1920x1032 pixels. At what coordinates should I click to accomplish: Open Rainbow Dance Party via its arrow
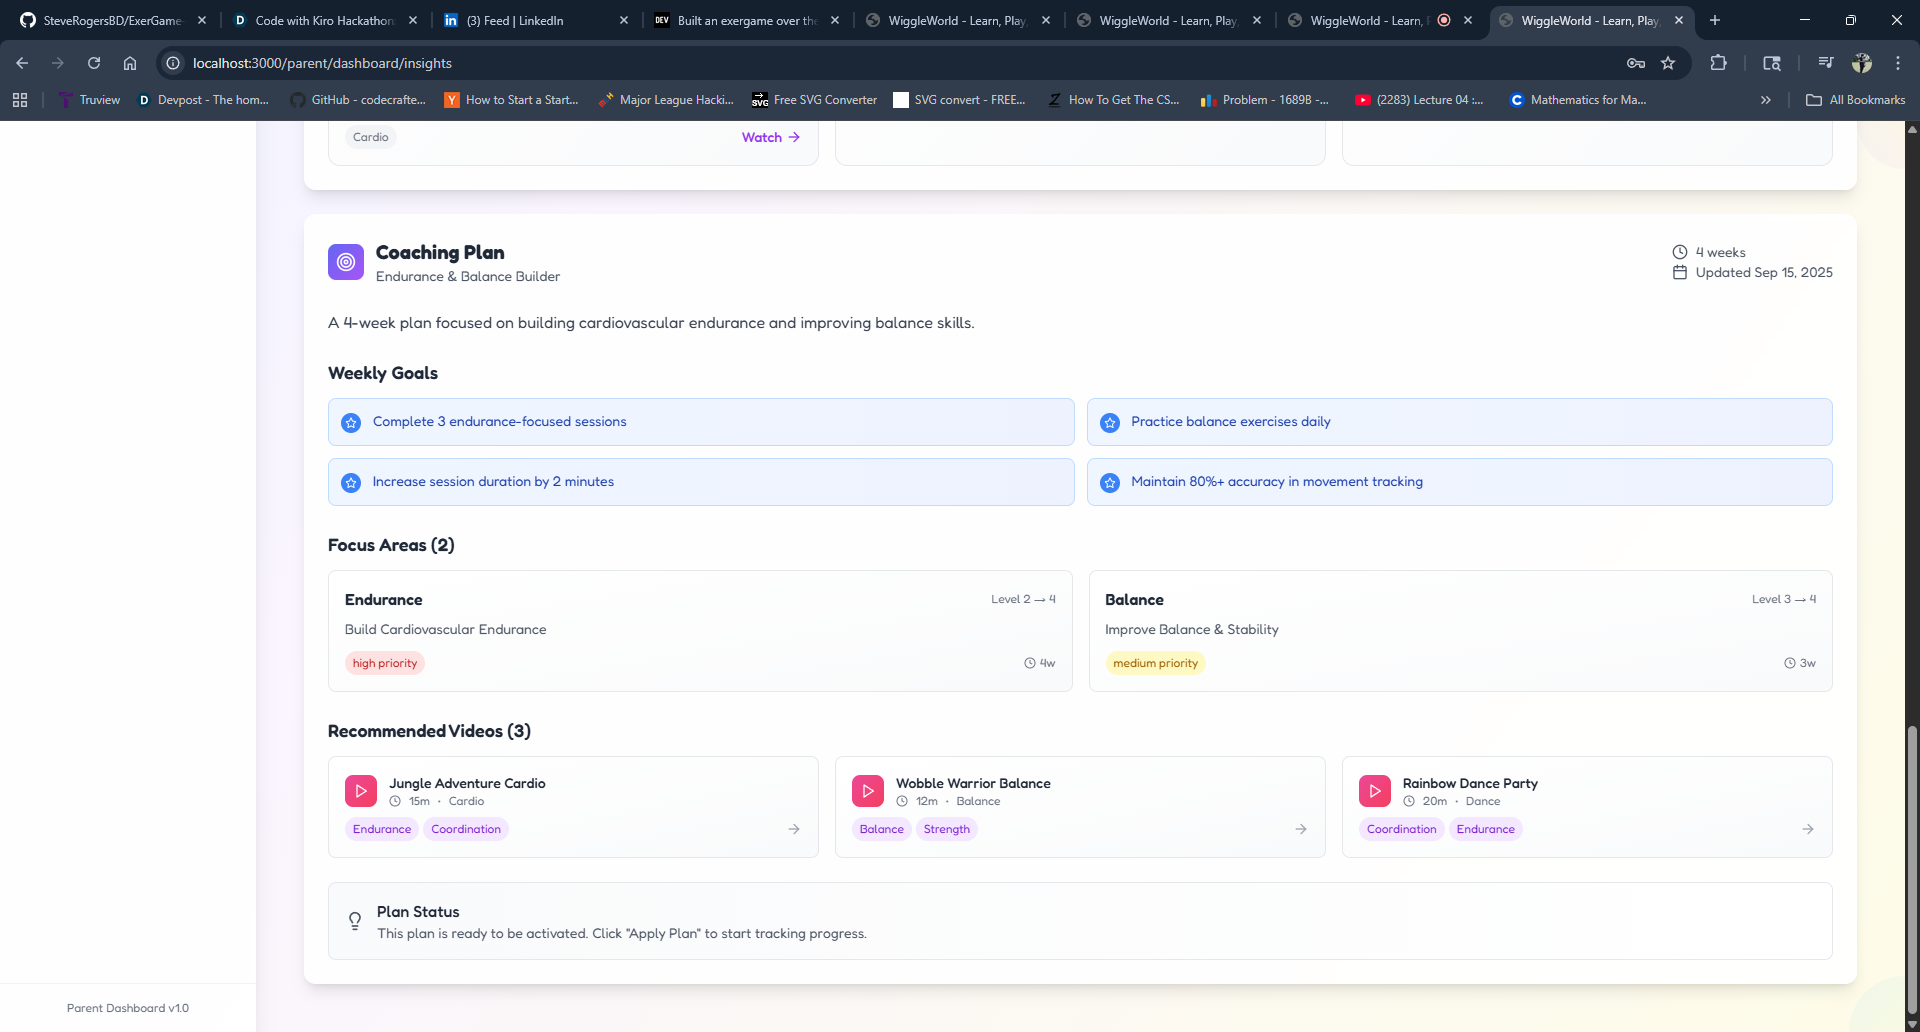coord(1808,829)
